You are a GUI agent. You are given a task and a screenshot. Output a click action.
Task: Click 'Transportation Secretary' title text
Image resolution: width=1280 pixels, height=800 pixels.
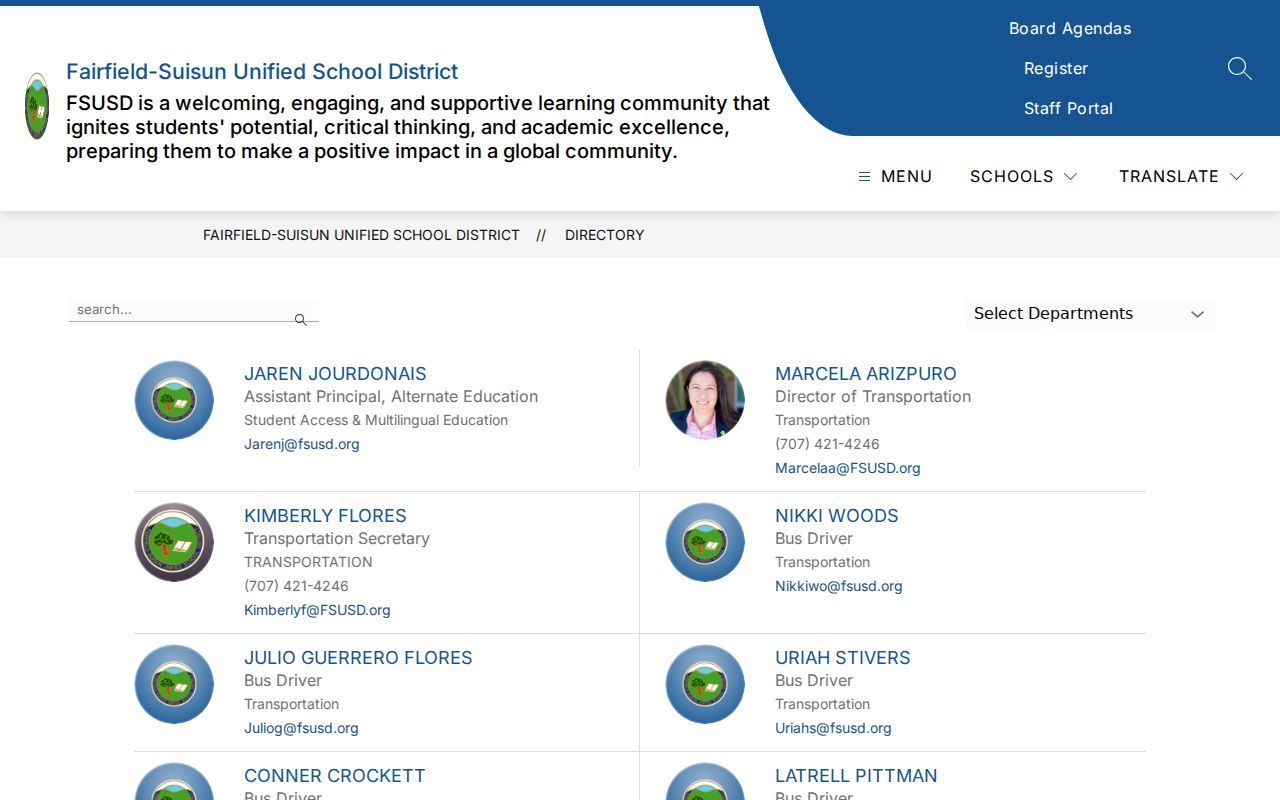[x=337, y=538]
